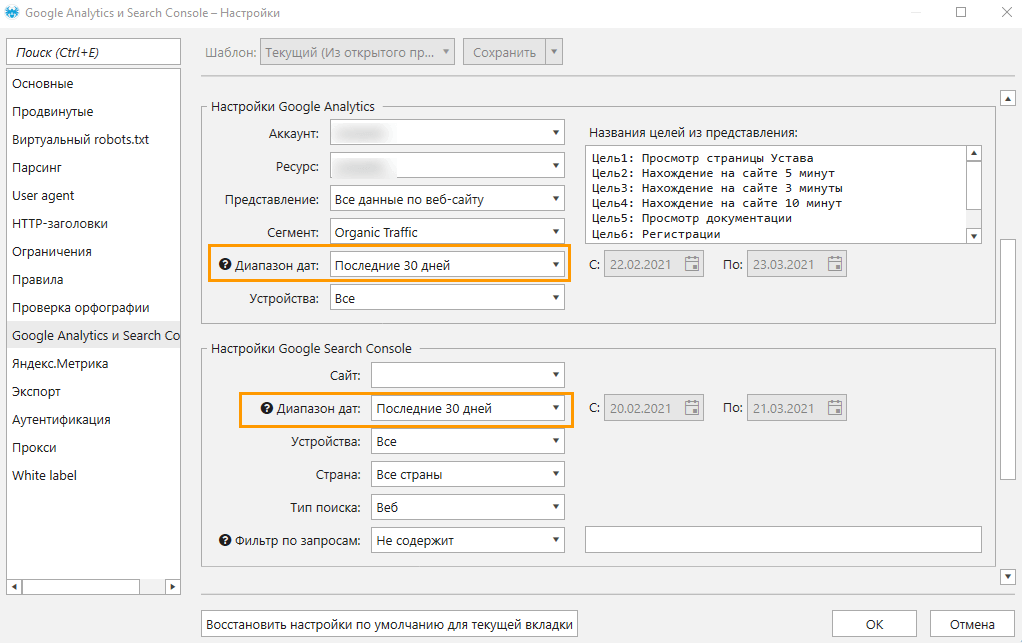Close the settings window

1006,12
